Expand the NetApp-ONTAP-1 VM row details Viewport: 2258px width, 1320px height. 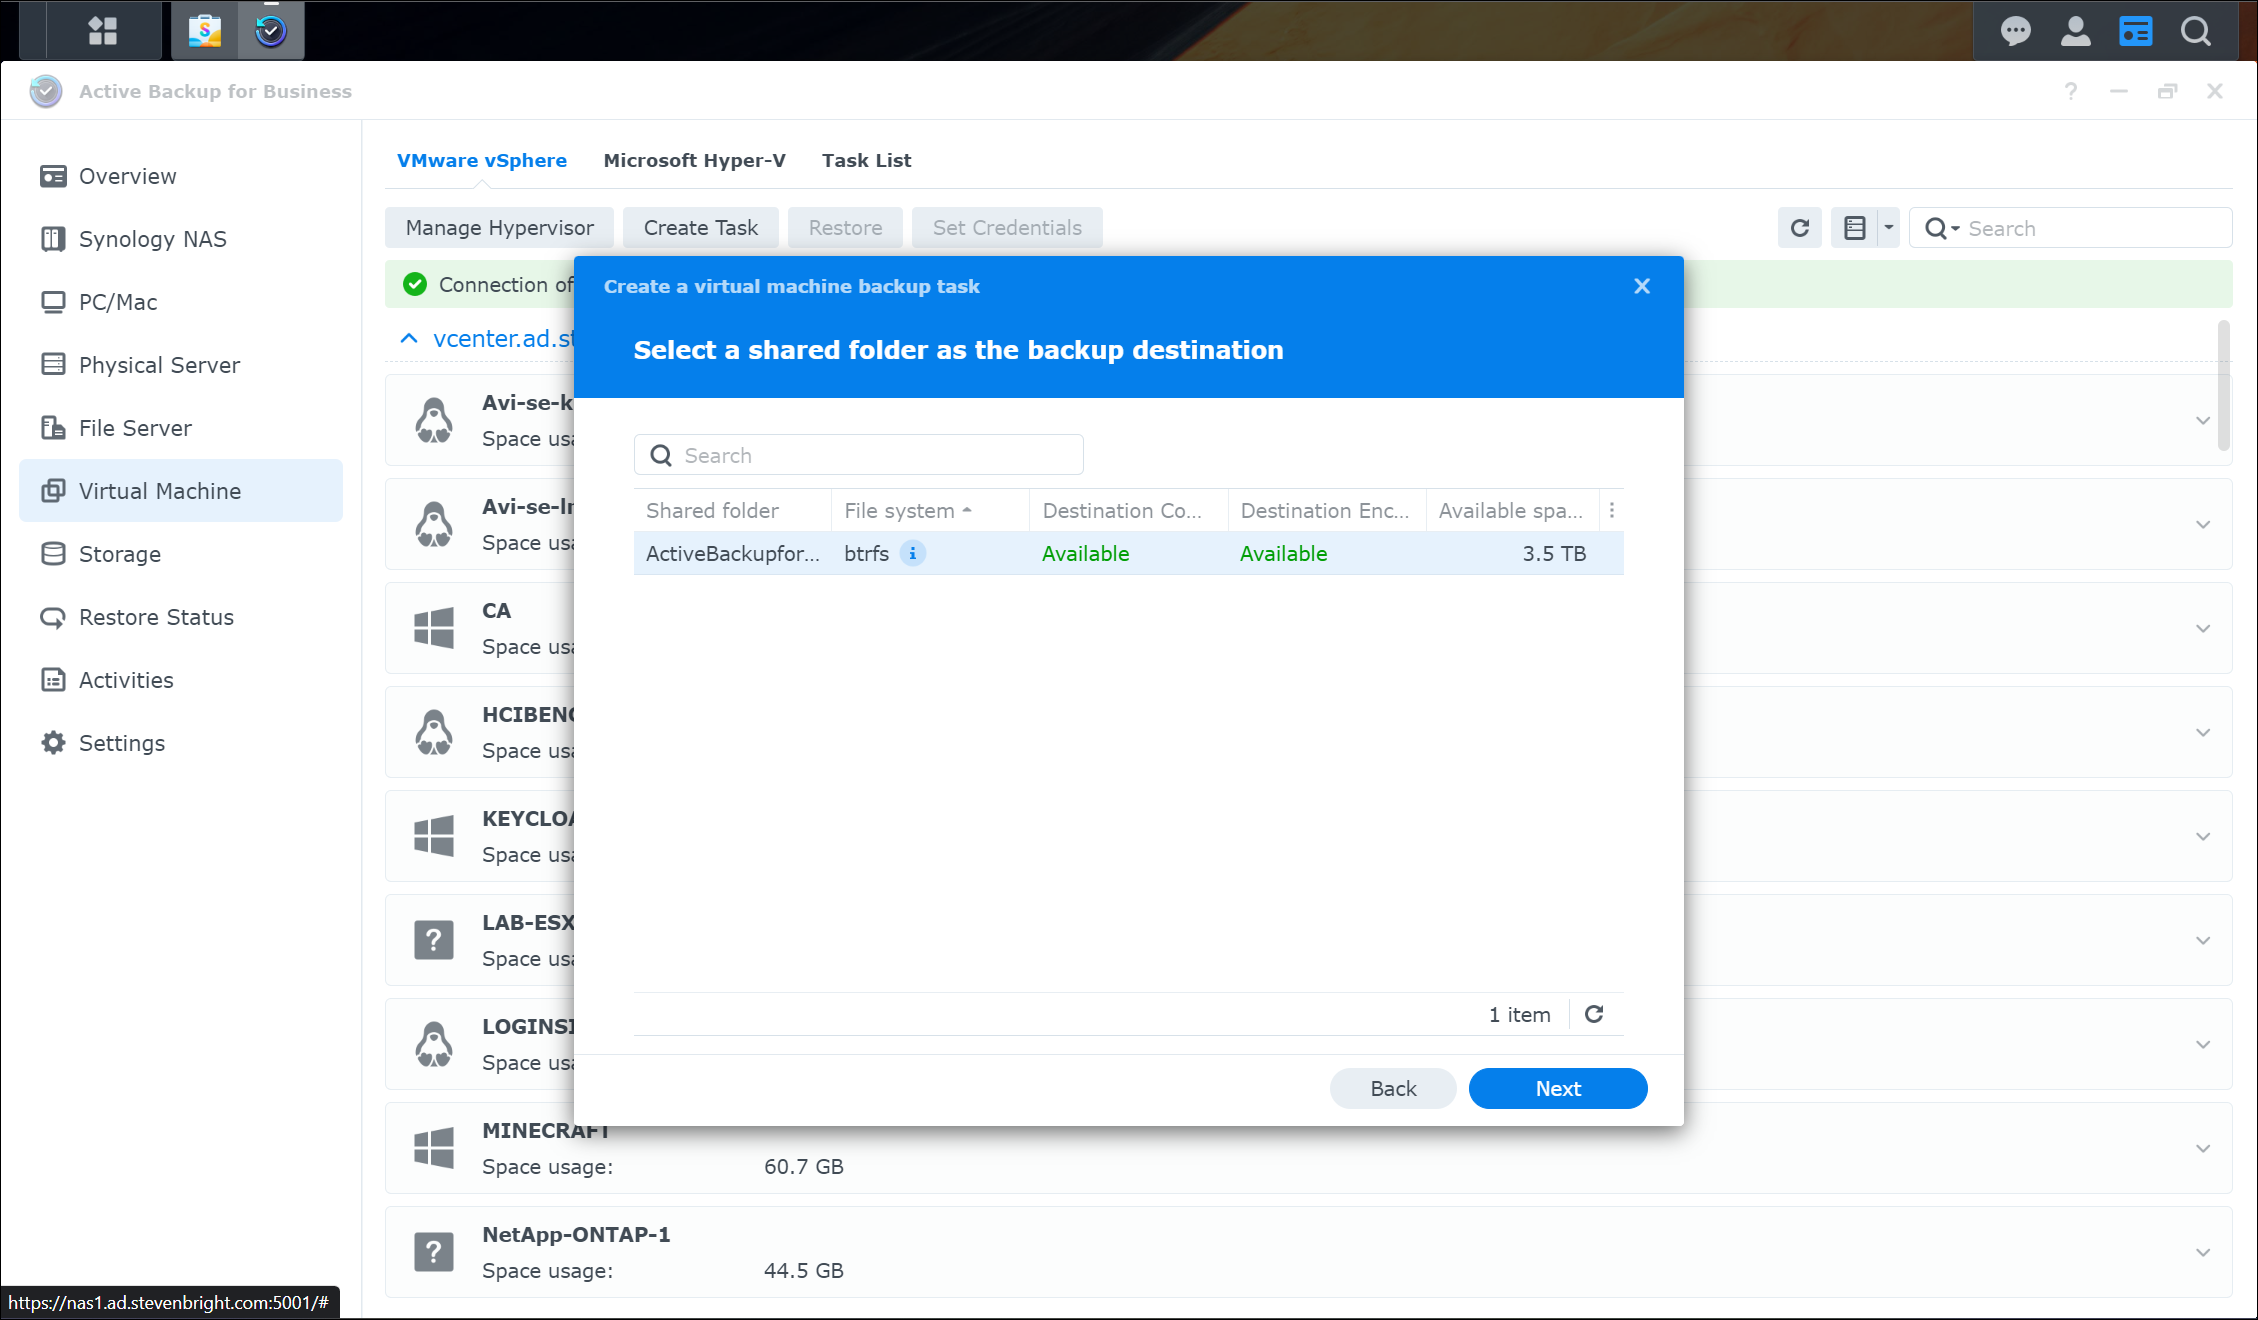[x=2202, y=1252]
